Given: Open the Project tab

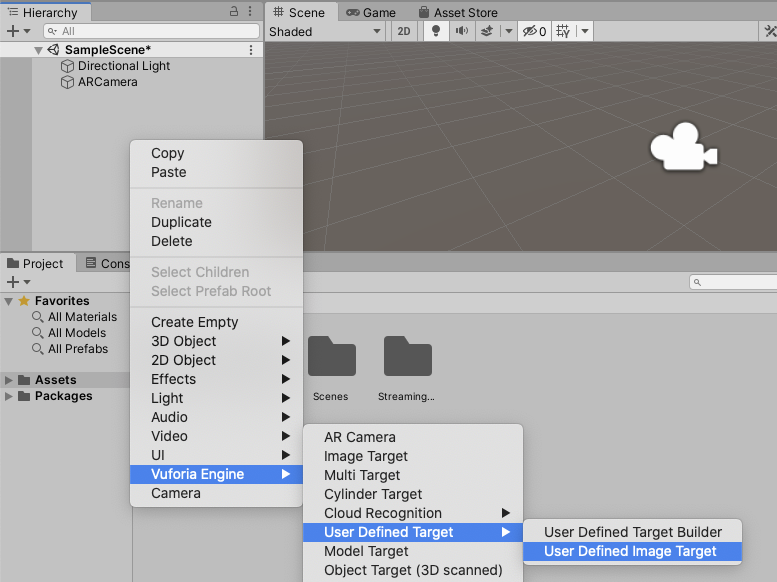Looking at the screenshot, I should 36,263.
